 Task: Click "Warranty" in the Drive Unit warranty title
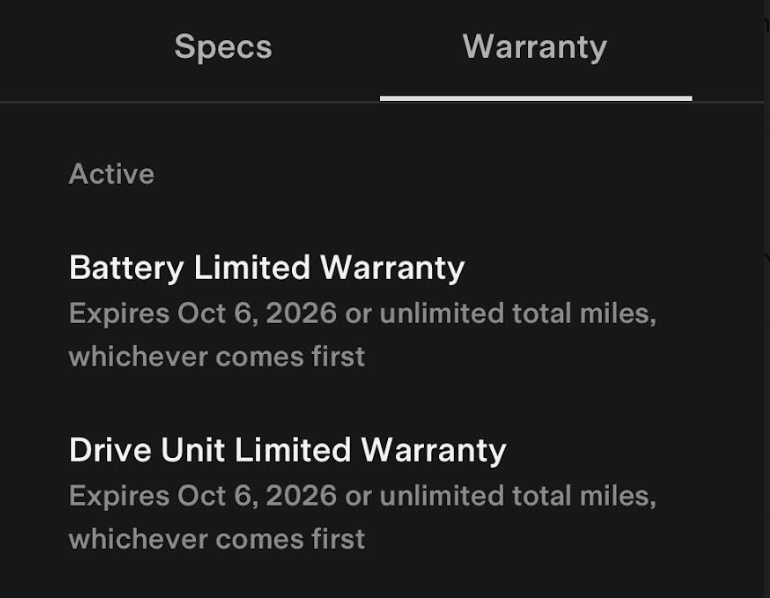pyautogui.click(x=434, y=450)
